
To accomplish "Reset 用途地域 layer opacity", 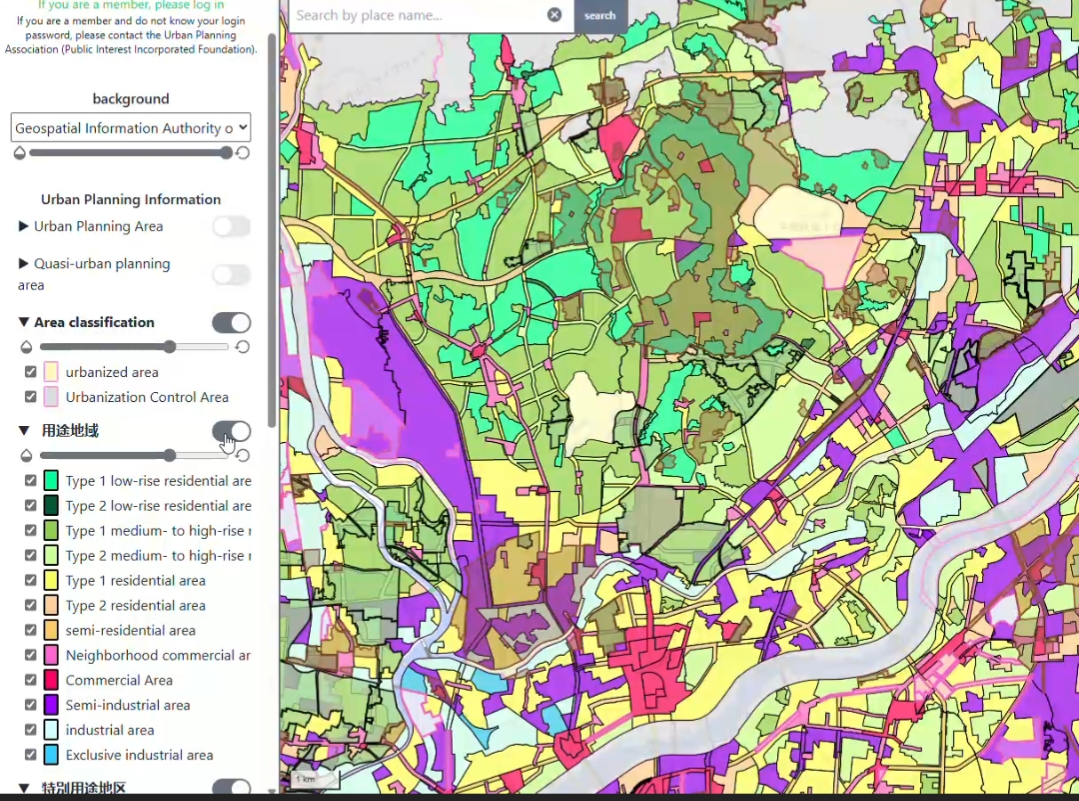I will pos(243,456).
